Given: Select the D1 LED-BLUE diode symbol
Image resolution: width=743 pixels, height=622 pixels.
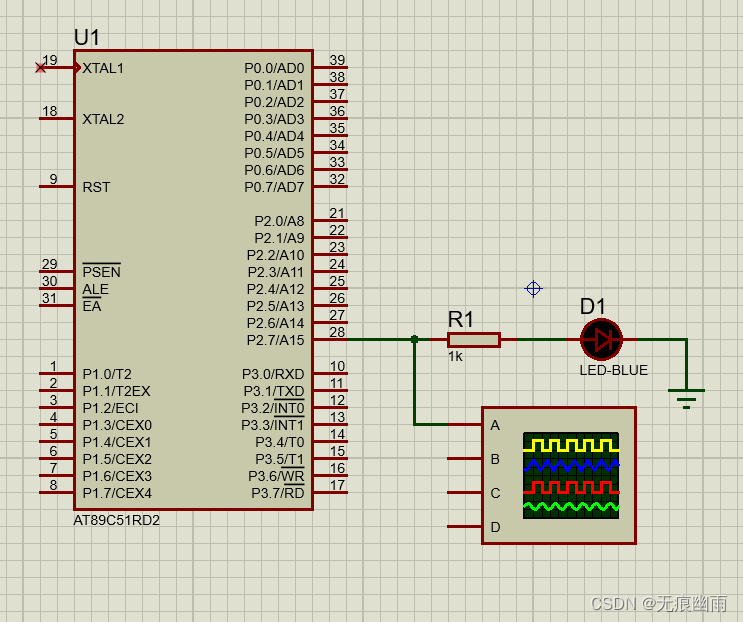Looking at the screenshot, I should coord(601,339).
